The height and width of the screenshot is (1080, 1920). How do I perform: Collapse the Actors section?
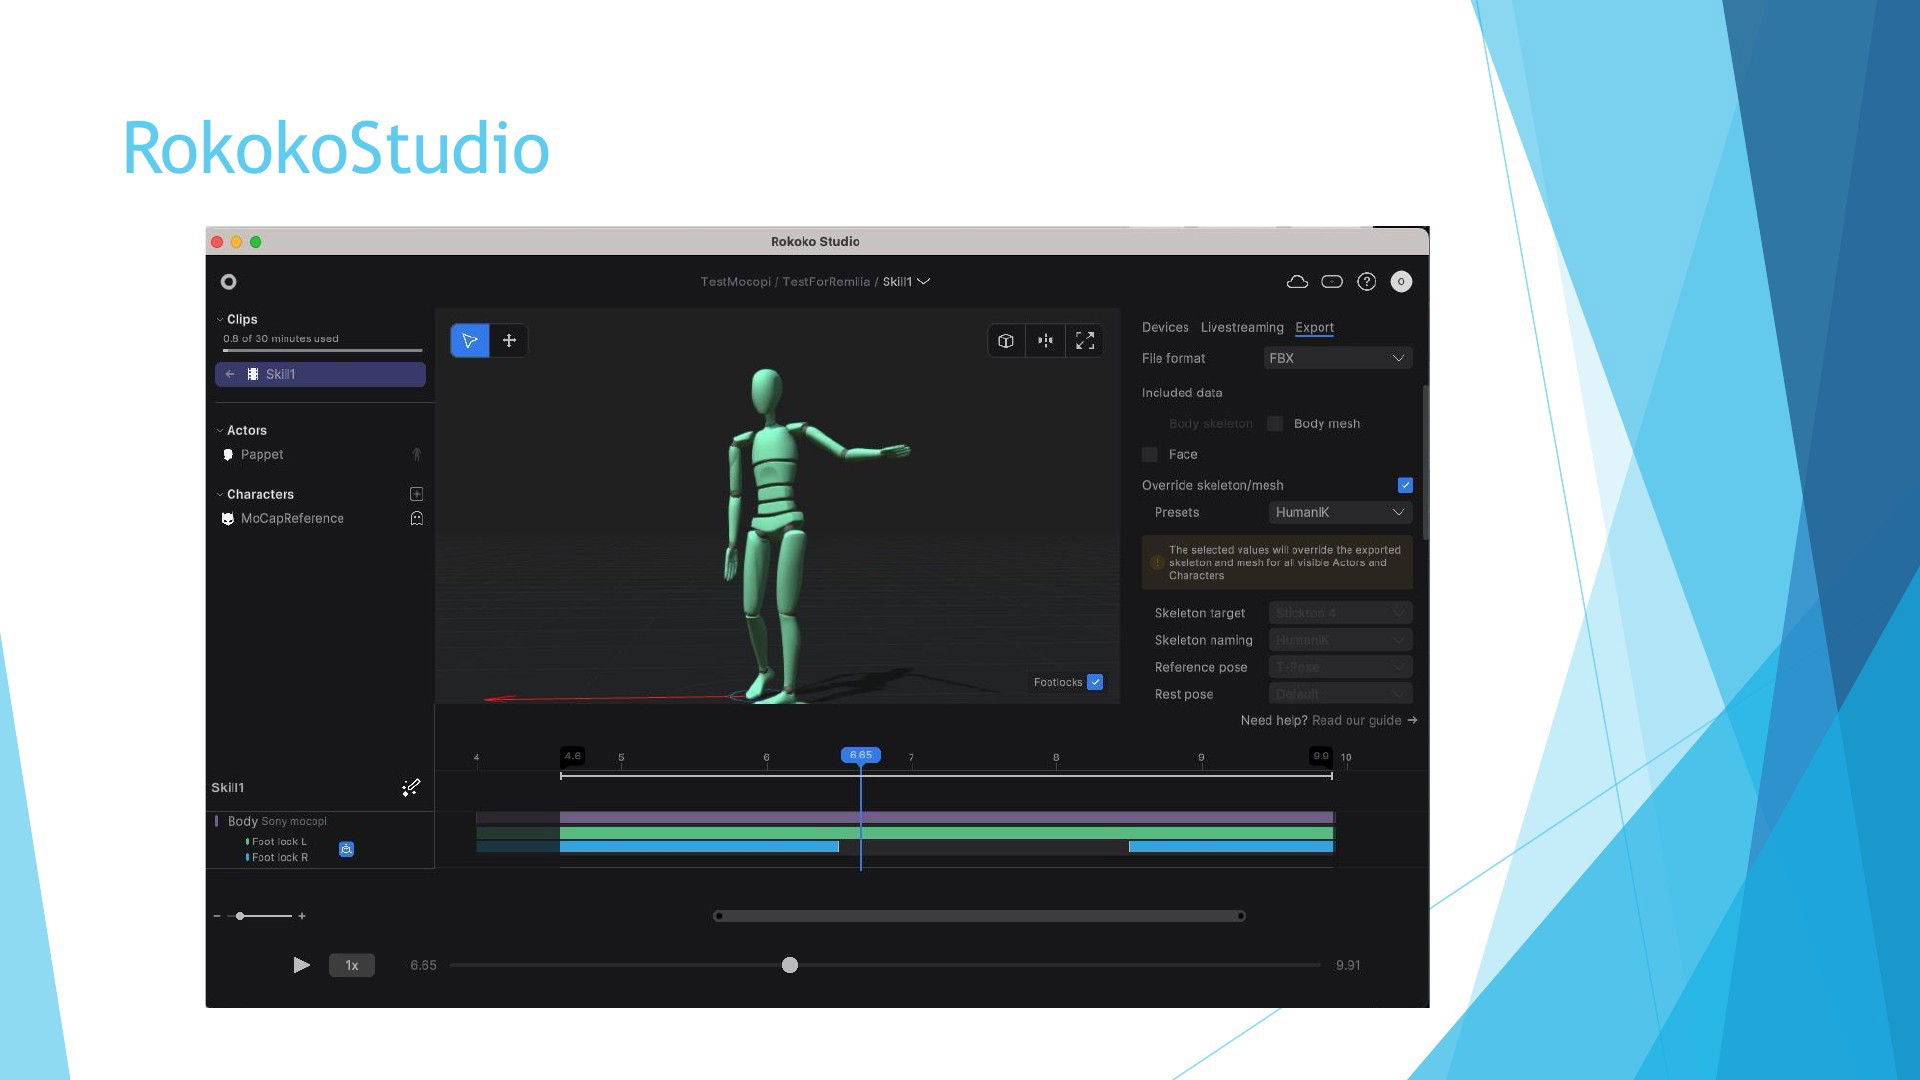[220, 431]
